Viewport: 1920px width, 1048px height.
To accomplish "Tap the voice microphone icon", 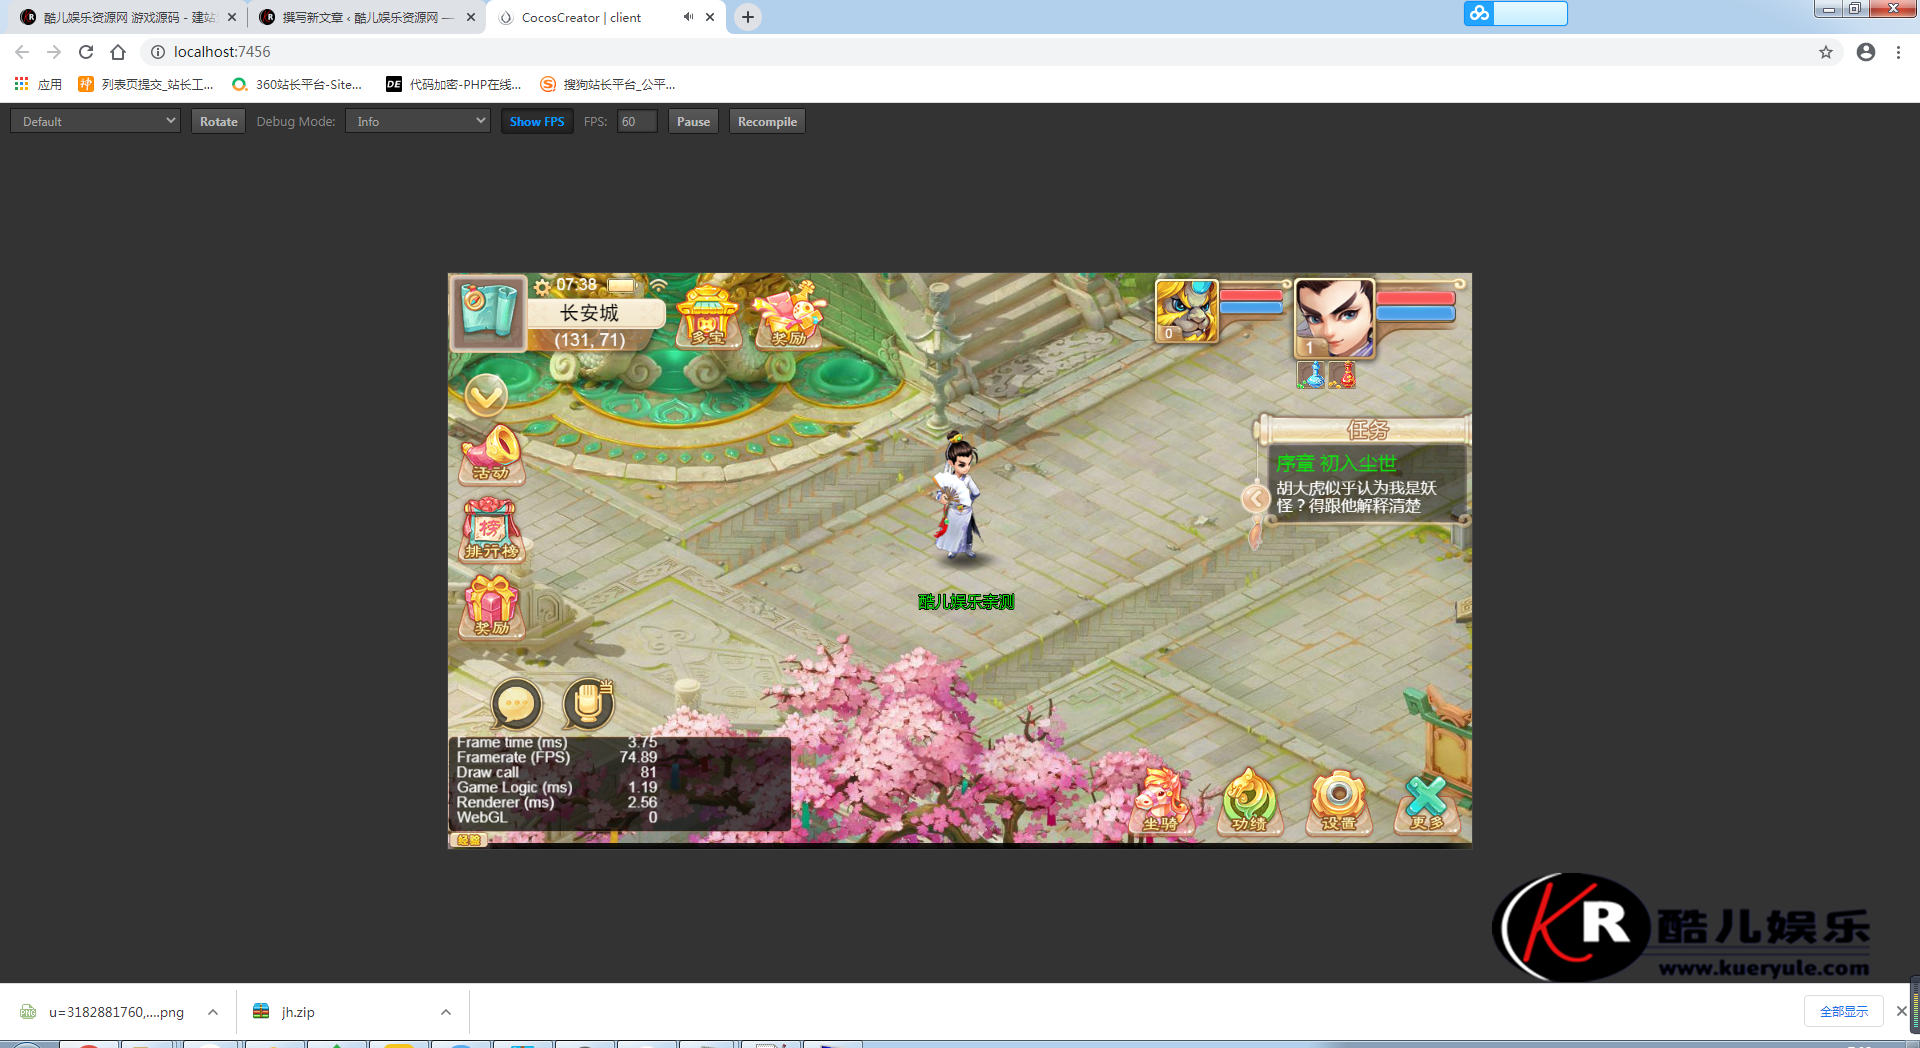I will click(588, 704).
